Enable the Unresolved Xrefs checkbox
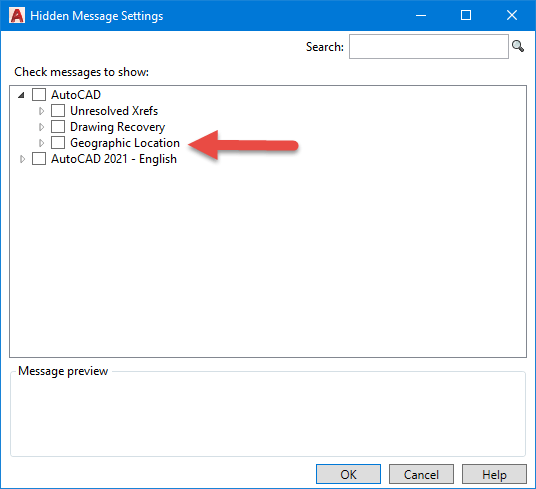 pos(58,111)
